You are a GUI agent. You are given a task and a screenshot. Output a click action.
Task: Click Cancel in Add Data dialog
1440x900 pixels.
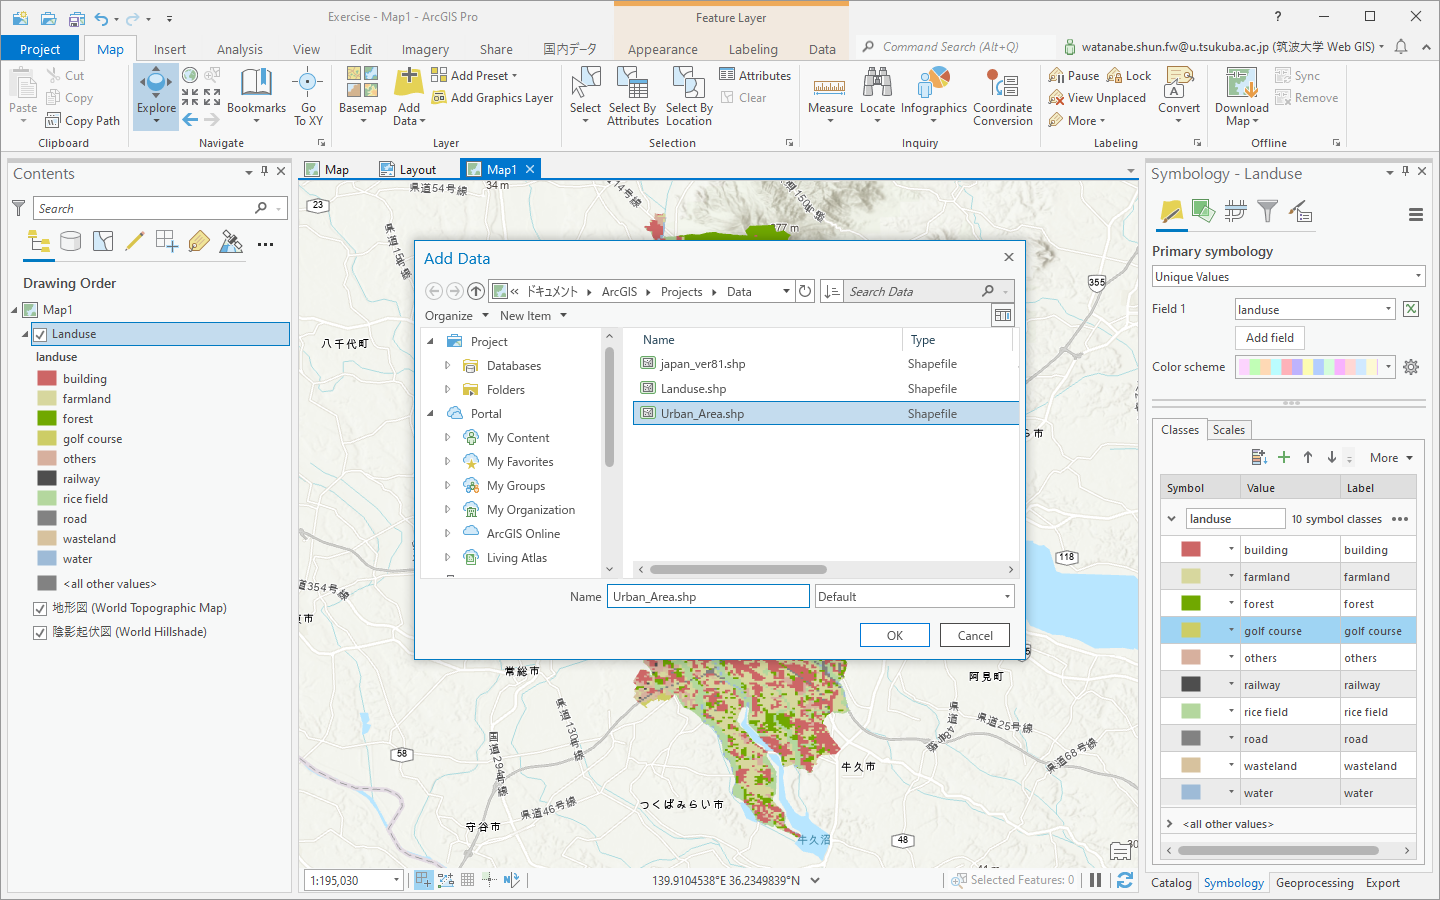coord(975,635)
